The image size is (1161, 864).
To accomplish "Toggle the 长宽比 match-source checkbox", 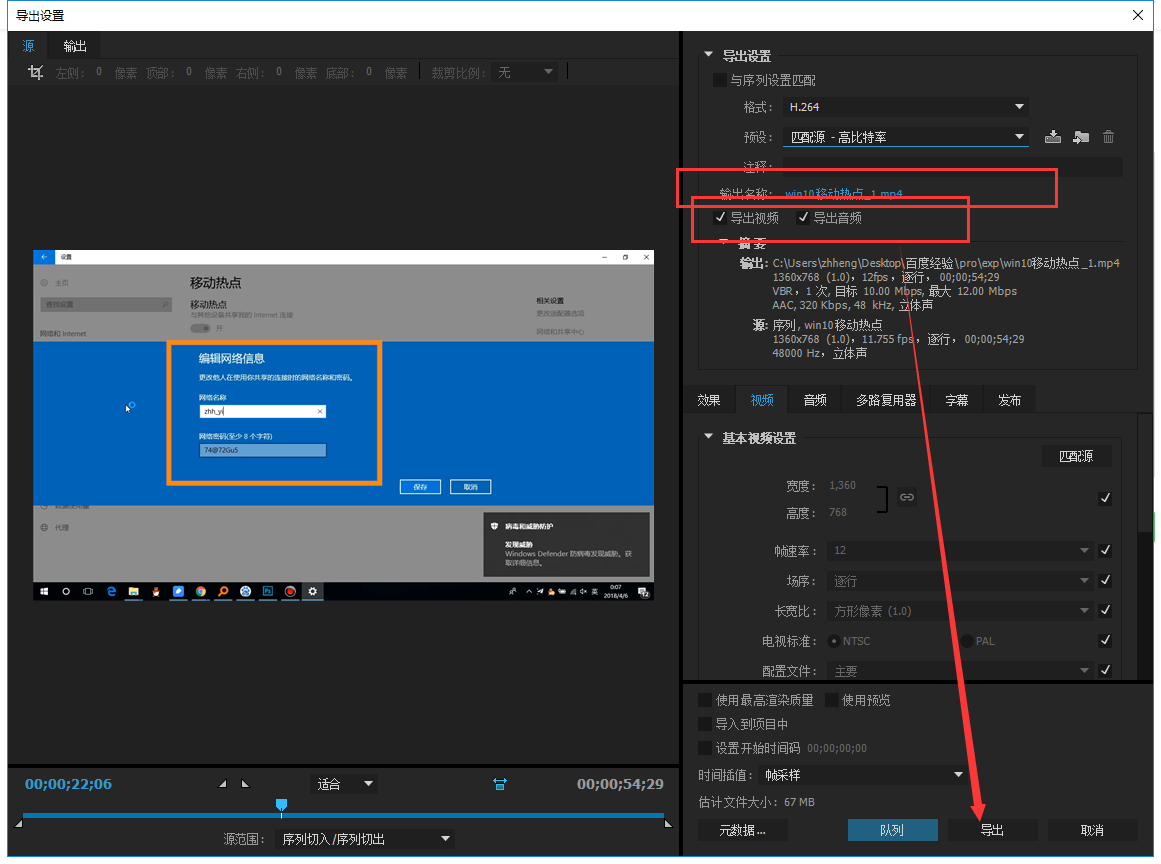I will (x=1105, y=611).
